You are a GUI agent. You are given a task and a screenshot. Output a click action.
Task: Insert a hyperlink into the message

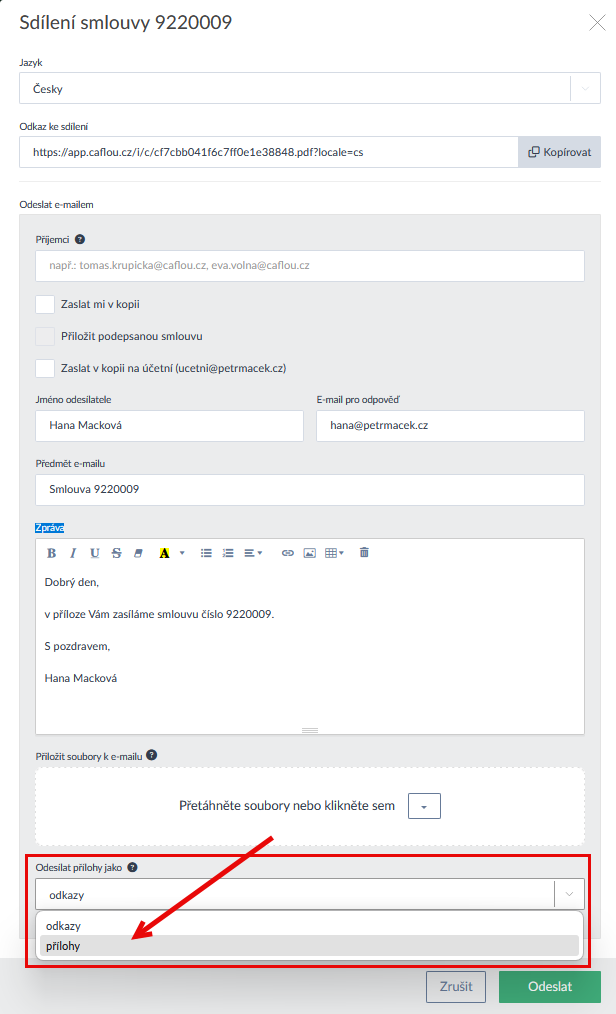click(288, 553)
